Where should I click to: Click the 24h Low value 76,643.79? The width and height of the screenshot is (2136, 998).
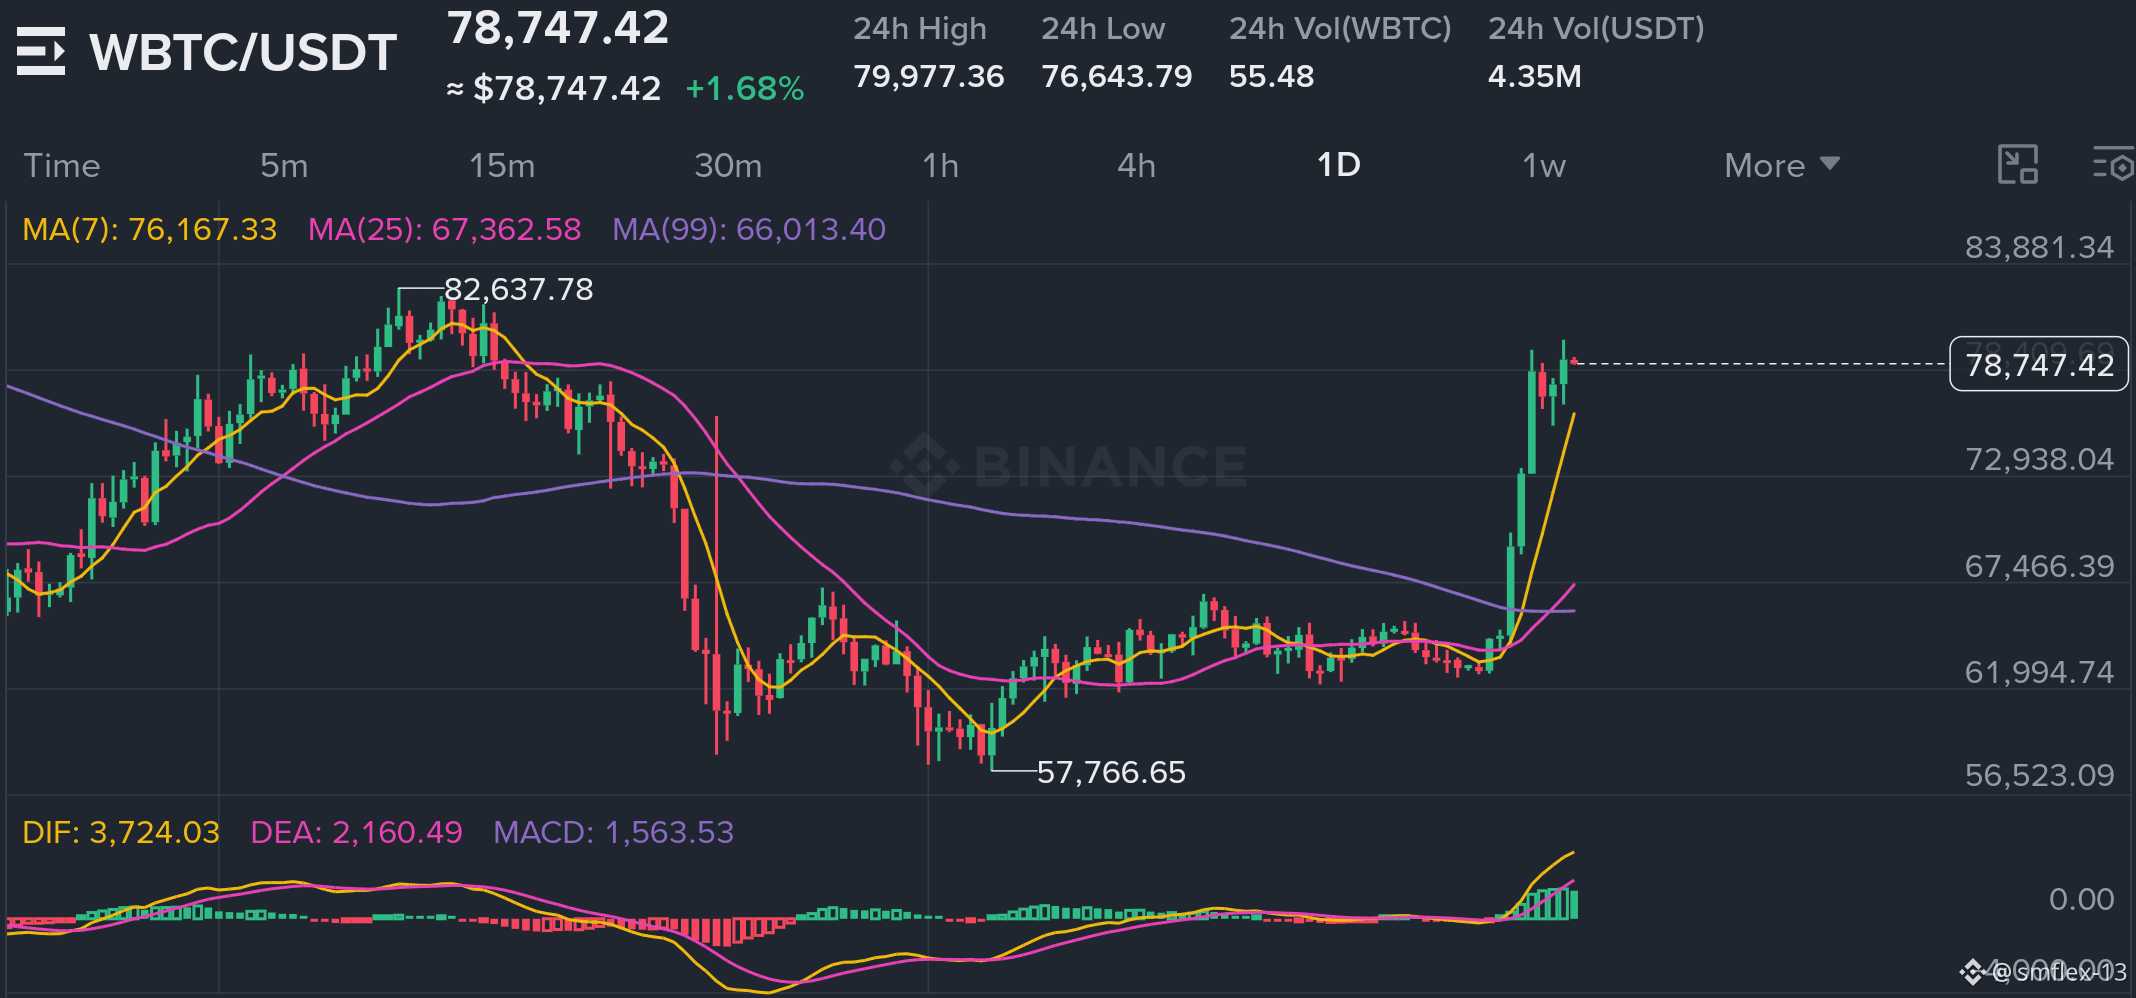(x=1116, y=76)
